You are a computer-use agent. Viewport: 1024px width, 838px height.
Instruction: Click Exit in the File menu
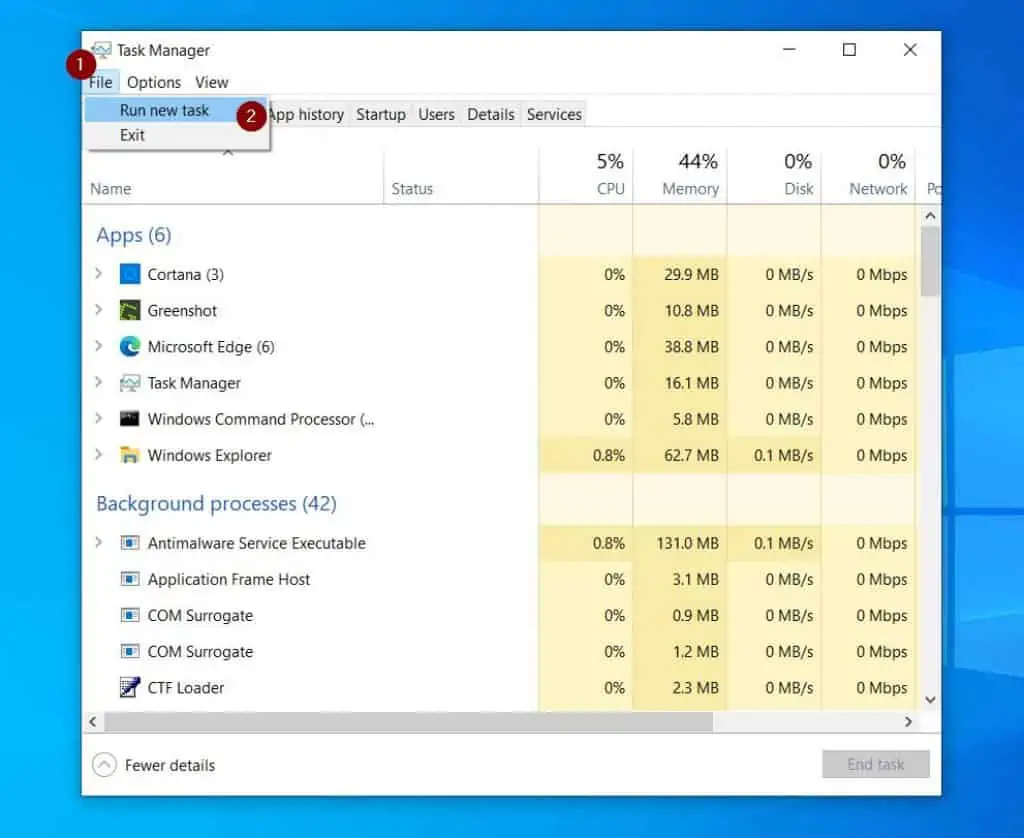click(132, 135)
